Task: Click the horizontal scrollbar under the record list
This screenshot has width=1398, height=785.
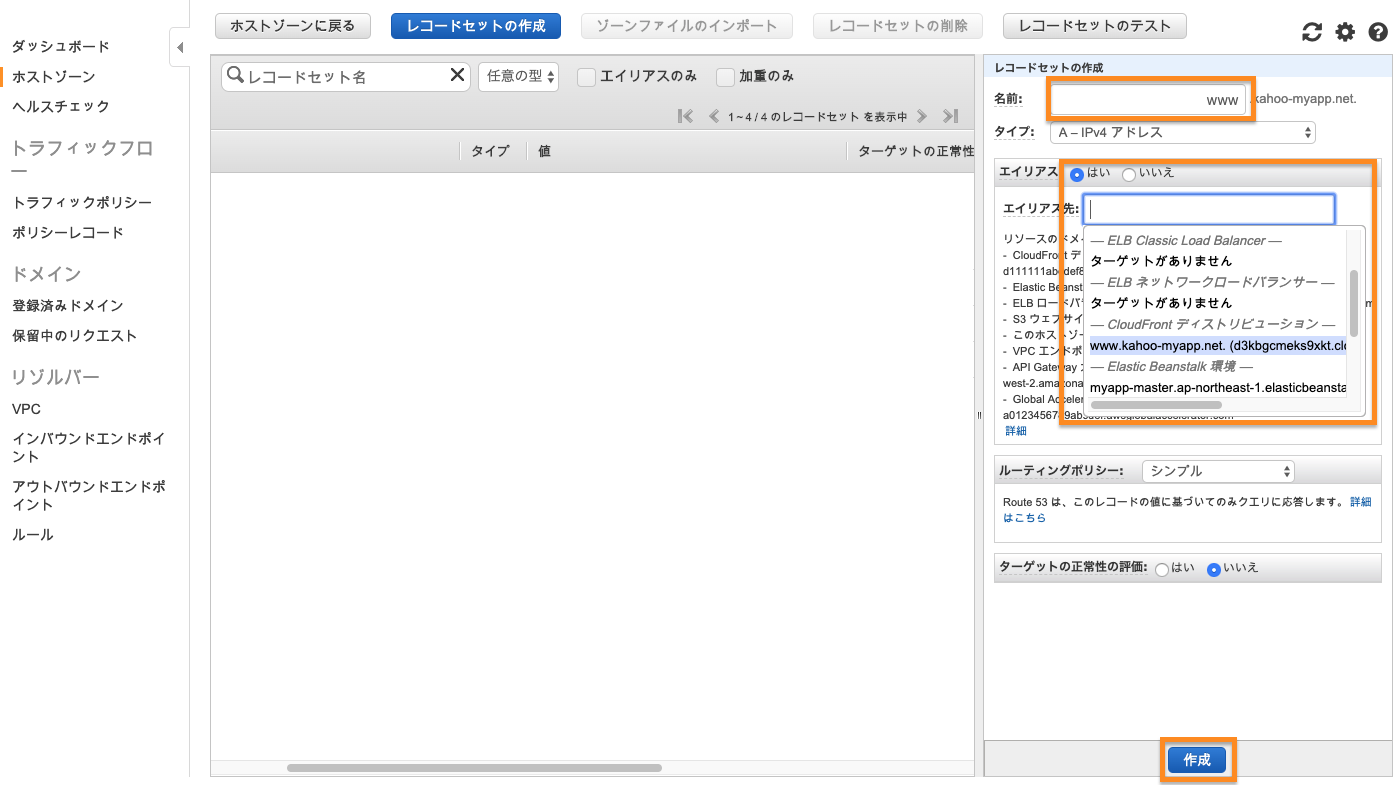Action: click(474, 768)
